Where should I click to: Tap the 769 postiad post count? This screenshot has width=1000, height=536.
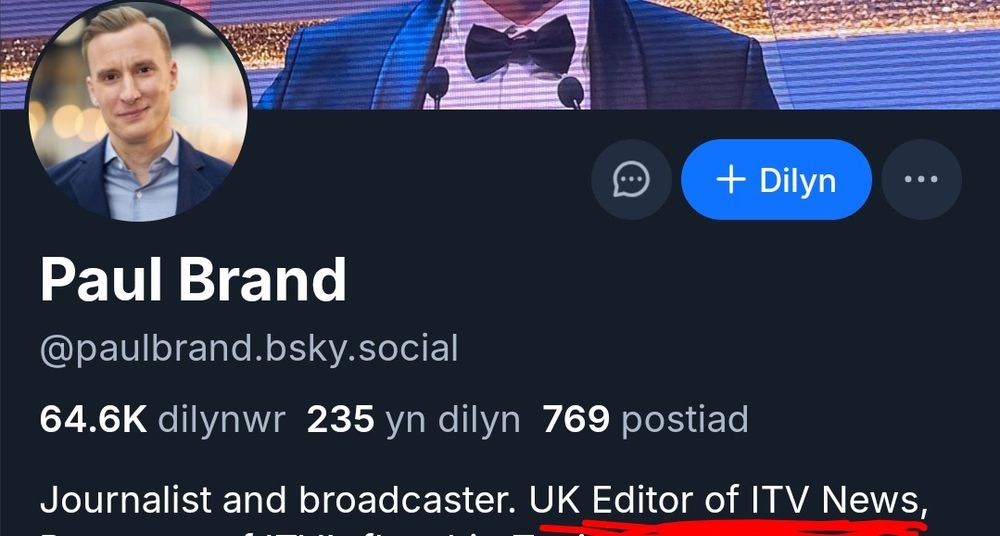point(645,420)
